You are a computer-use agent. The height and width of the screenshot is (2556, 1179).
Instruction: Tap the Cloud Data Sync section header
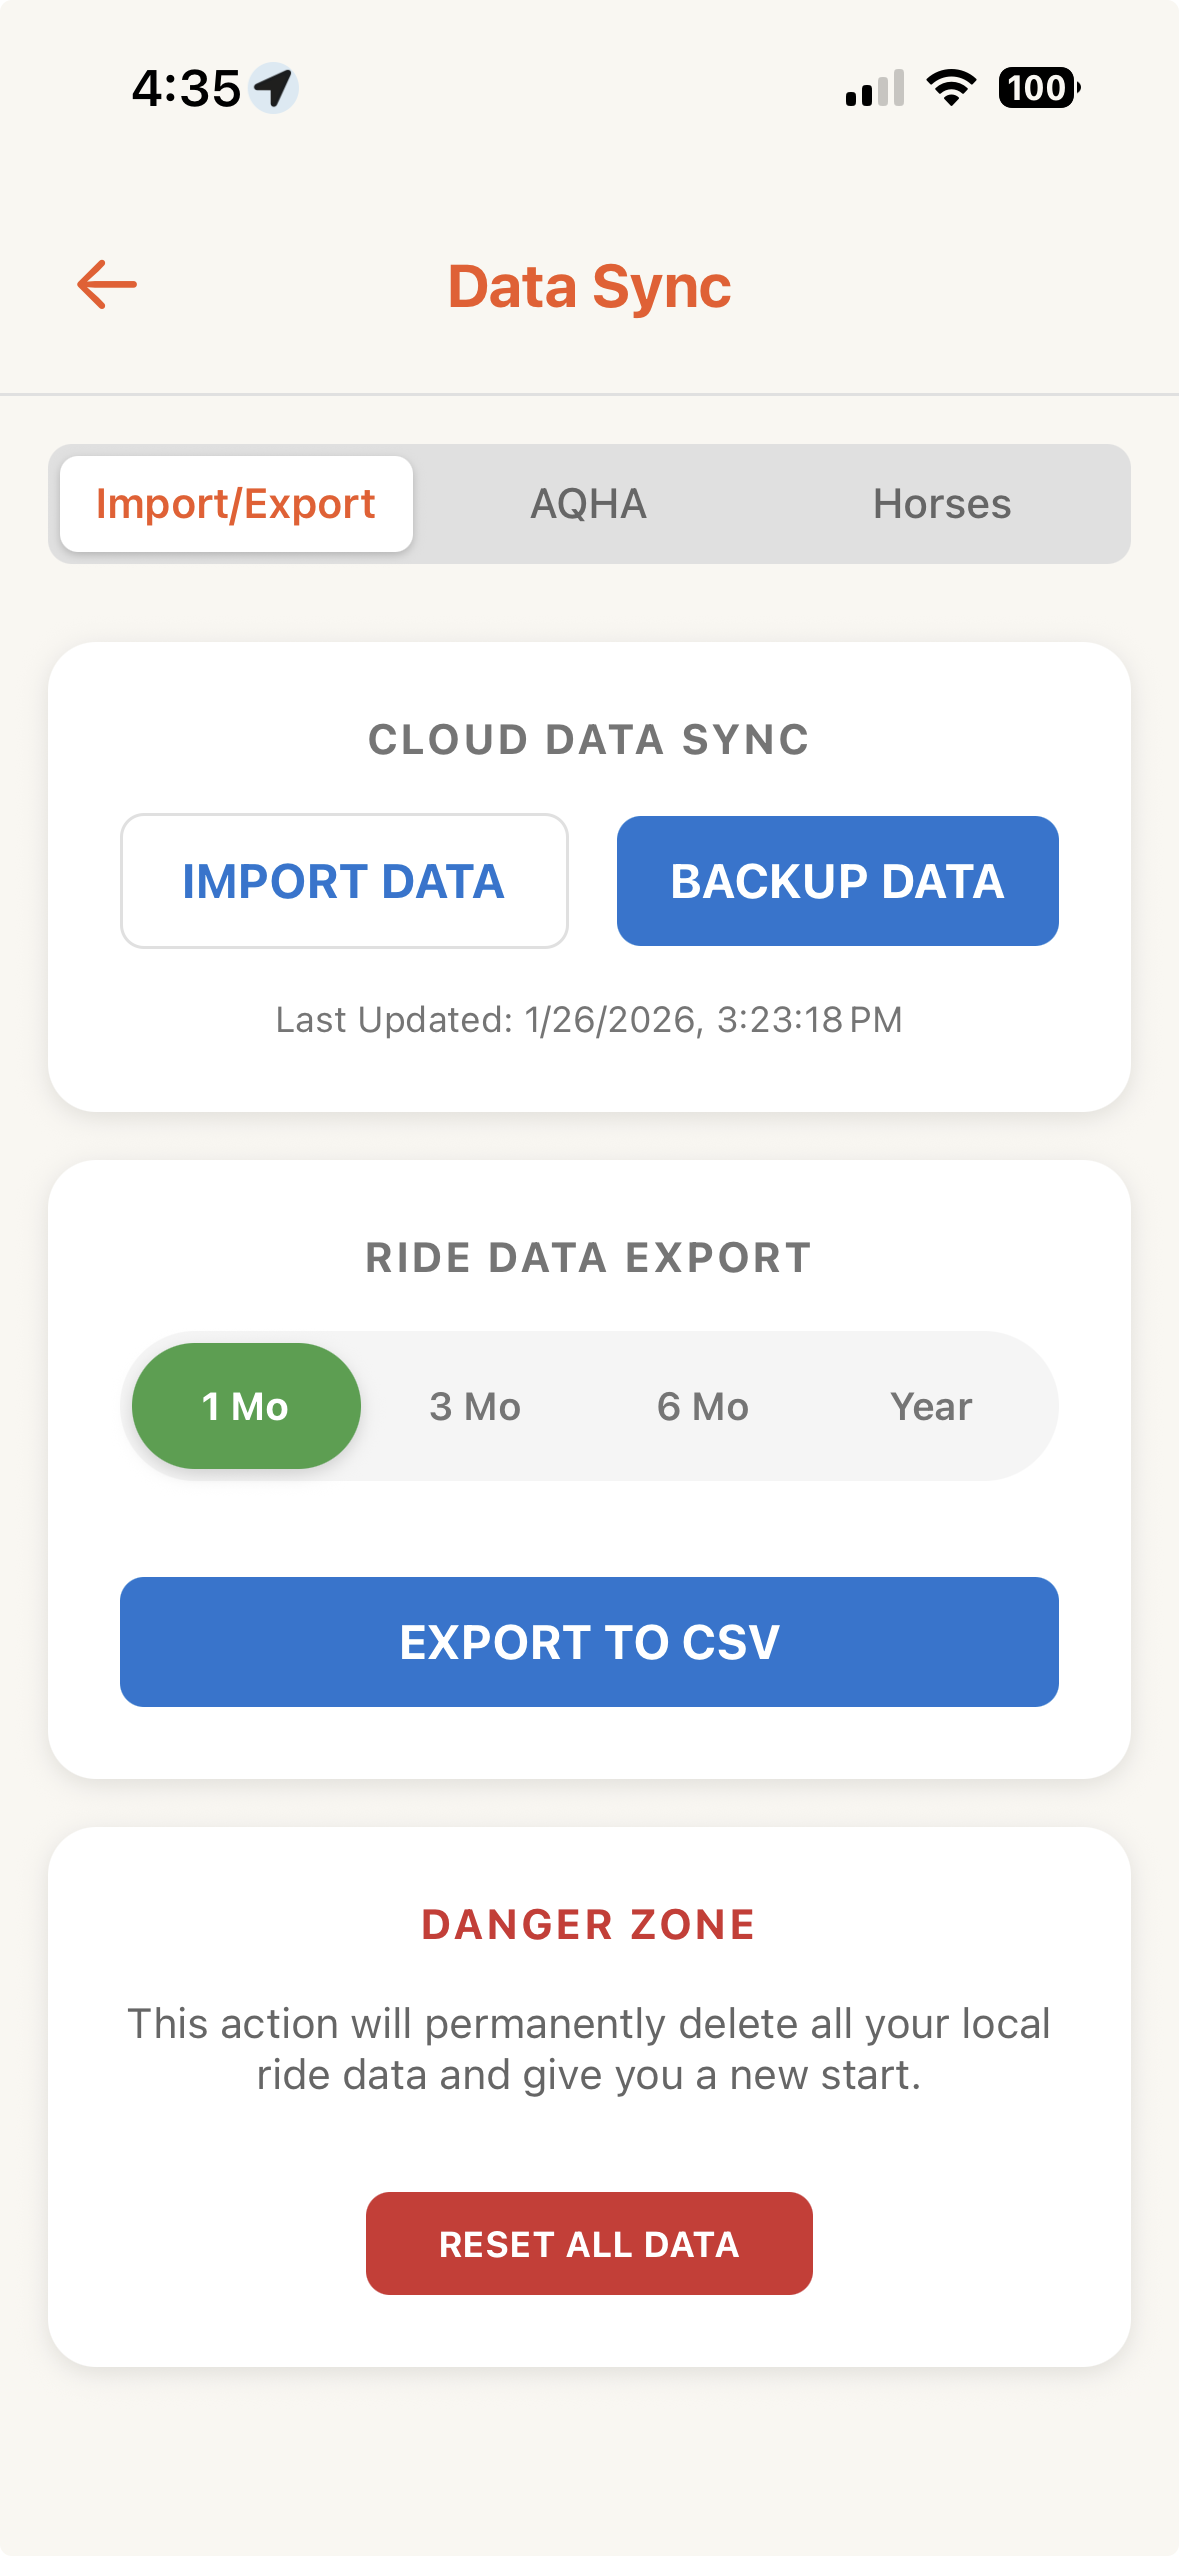pos(588,741)
